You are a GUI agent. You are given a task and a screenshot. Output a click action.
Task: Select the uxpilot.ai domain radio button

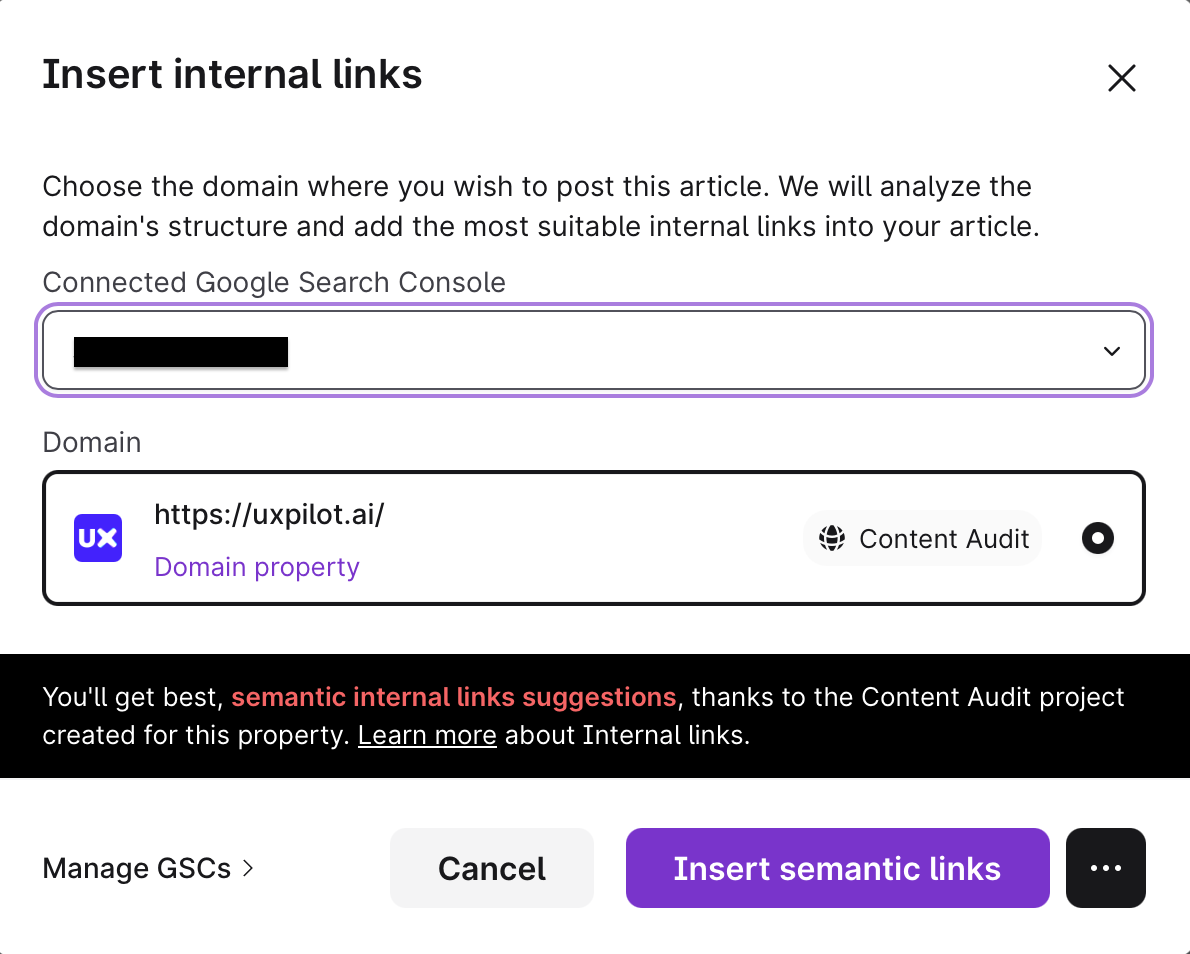(x=1097, y=538)
